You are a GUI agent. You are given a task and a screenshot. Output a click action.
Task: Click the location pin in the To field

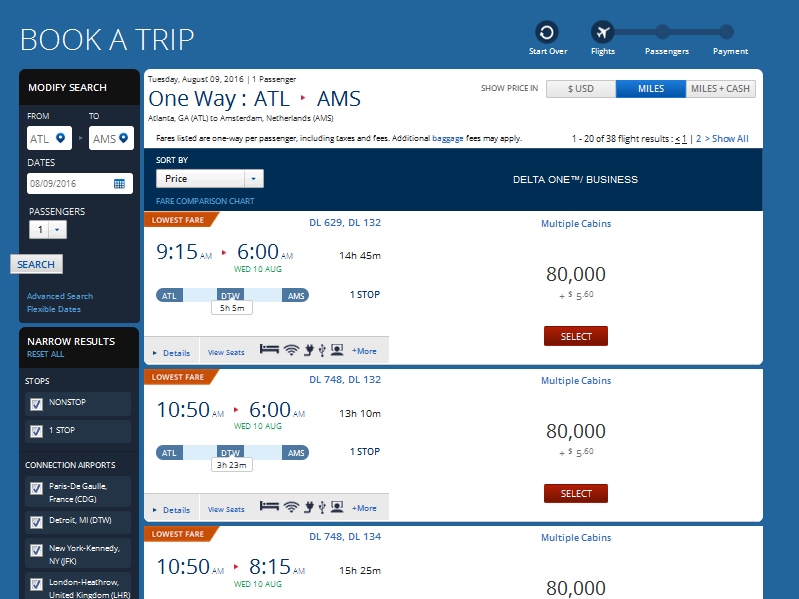[124, 139]
